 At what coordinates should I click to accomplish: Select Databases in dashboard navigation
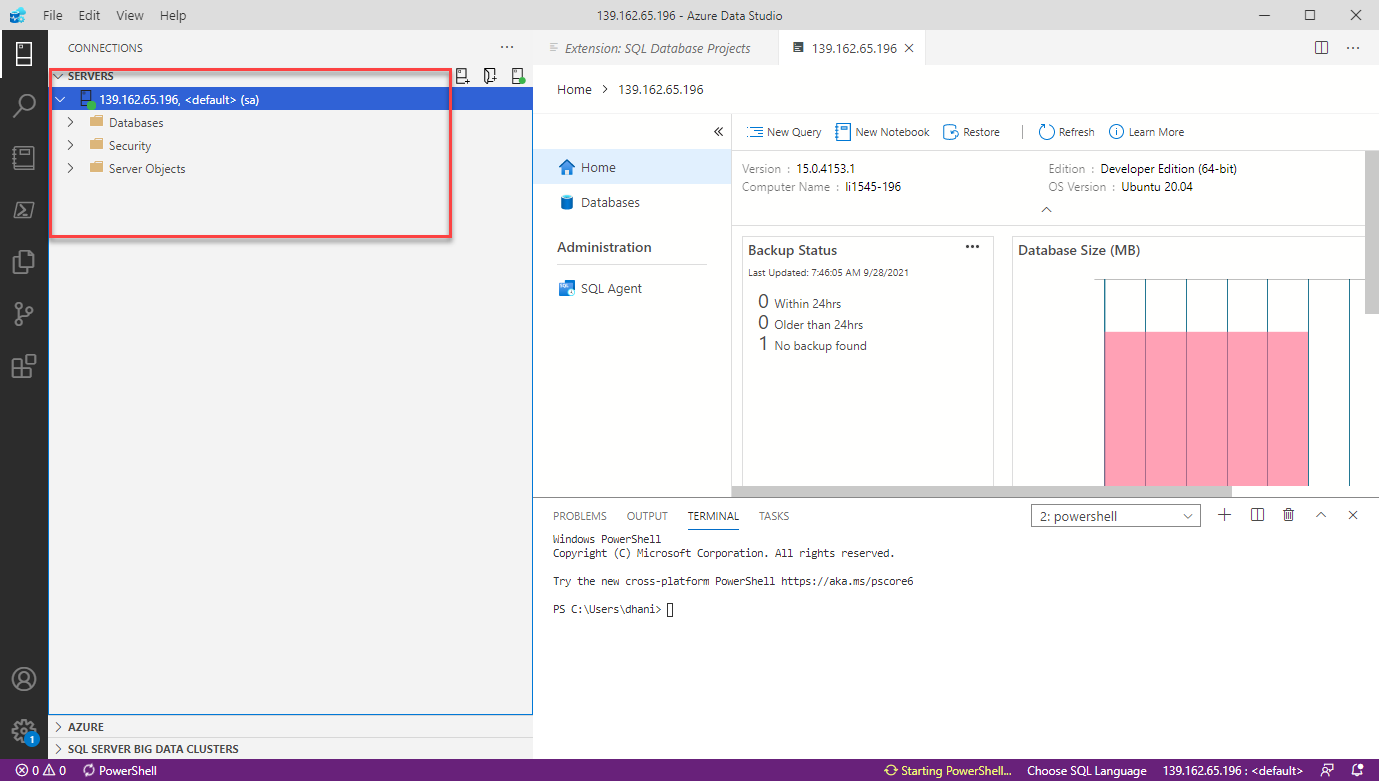(633, 202)
